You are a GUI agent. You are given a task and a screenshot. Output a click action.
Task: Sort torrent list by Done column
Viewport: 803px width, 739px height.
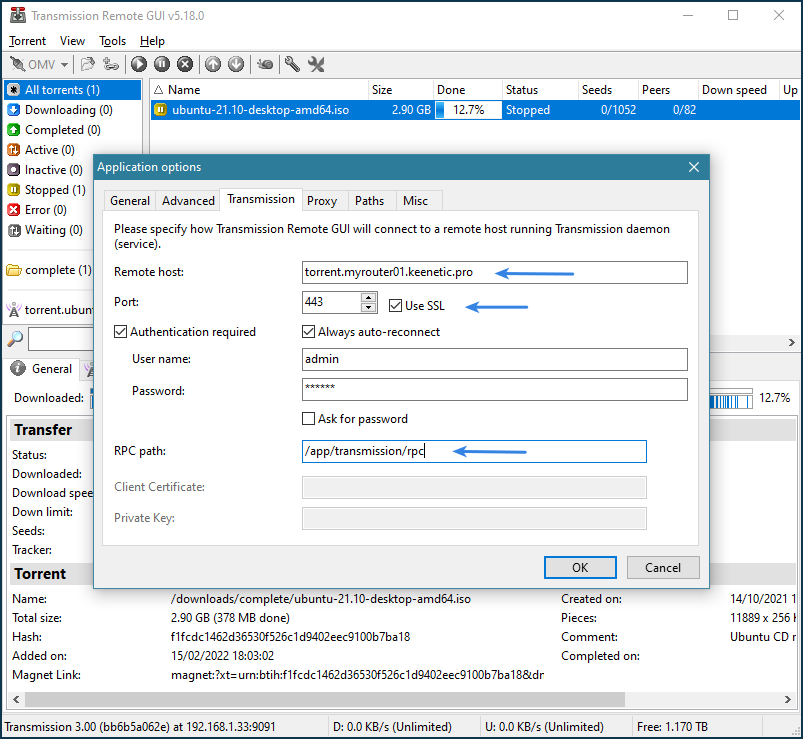point(468,90)
